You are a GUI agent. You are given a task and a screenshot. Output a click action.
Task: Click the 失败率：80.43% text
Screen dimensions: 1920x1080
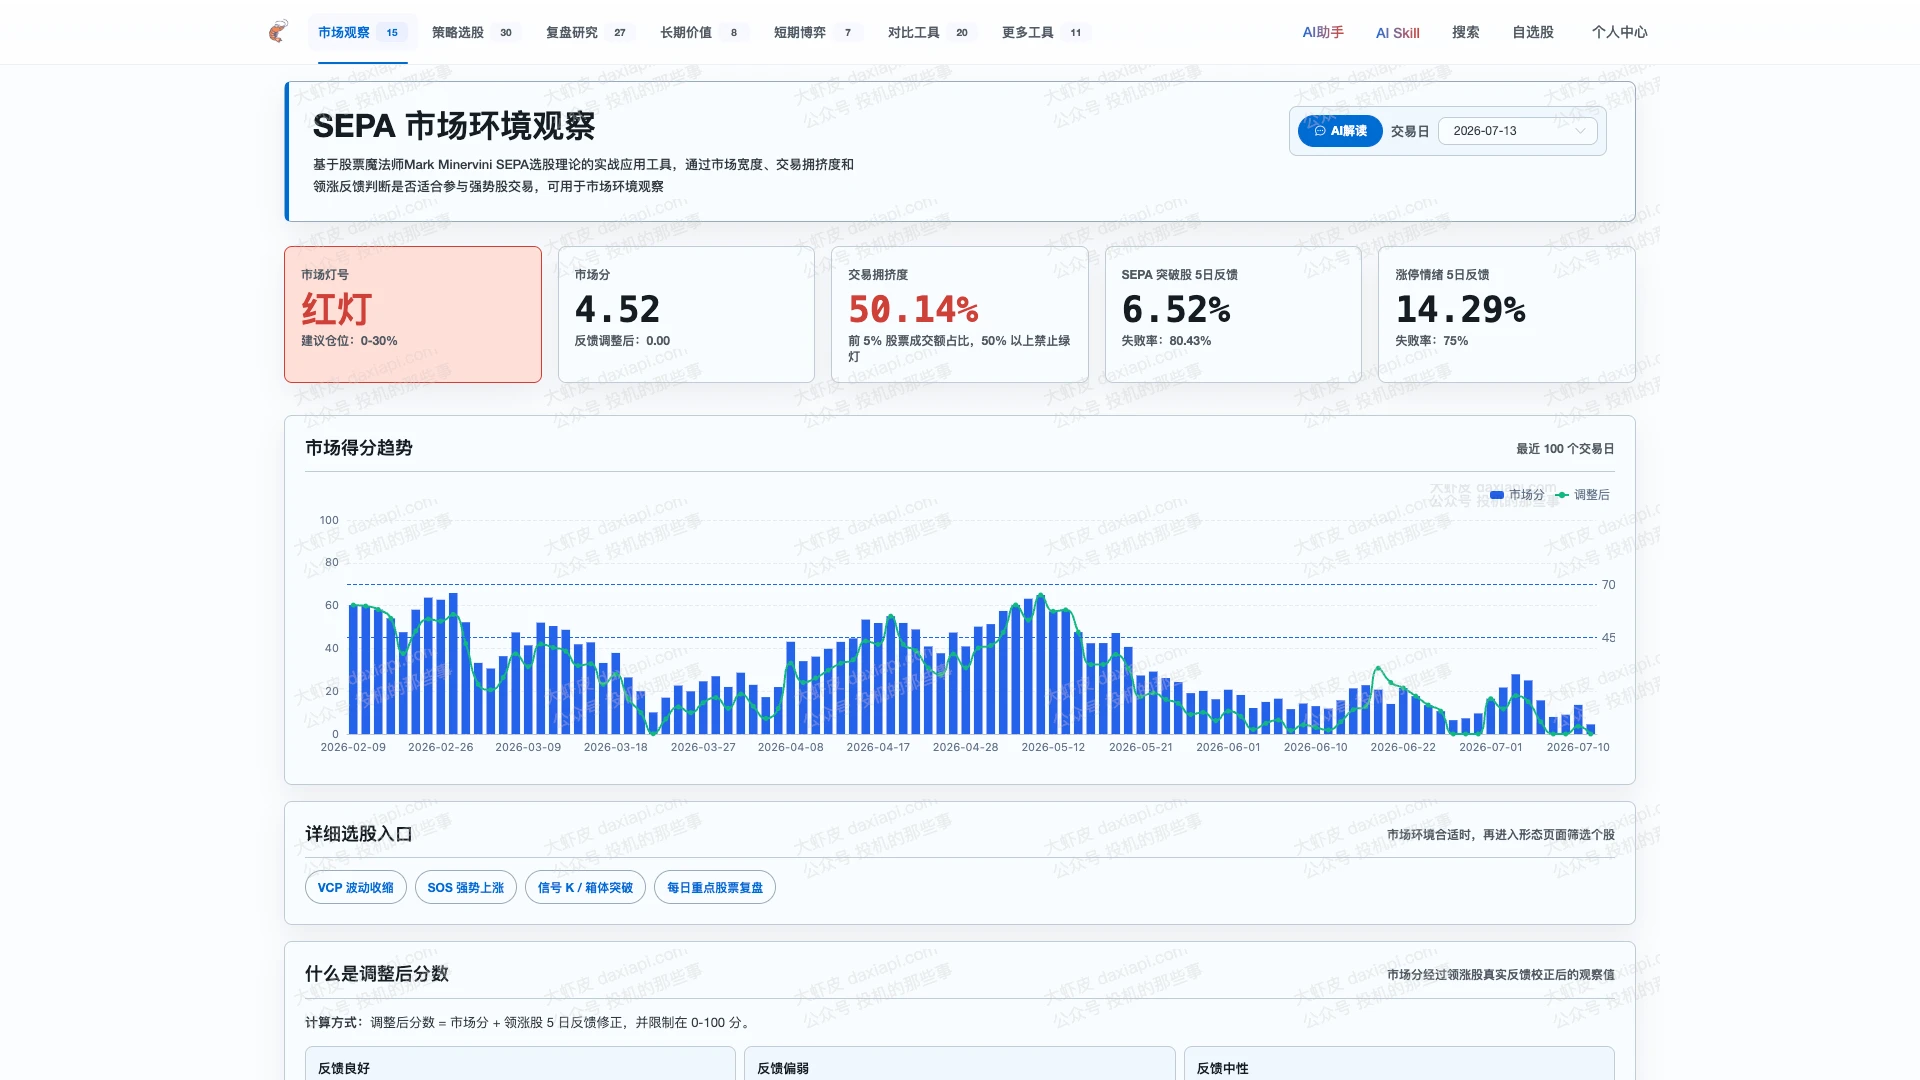[1166, 341]
